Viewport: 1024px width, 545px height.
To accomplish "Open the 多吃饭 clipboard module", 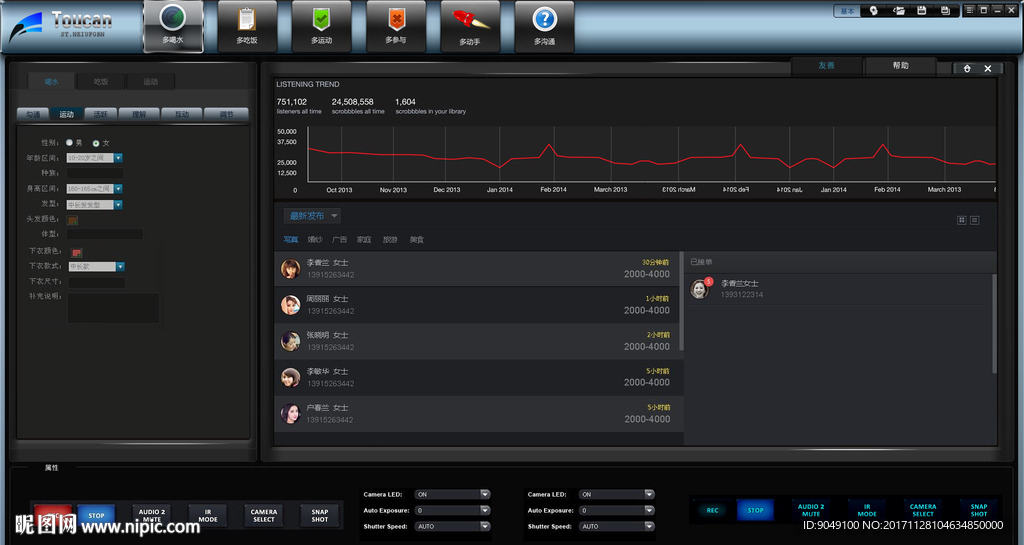I will (x=247, y=27).
